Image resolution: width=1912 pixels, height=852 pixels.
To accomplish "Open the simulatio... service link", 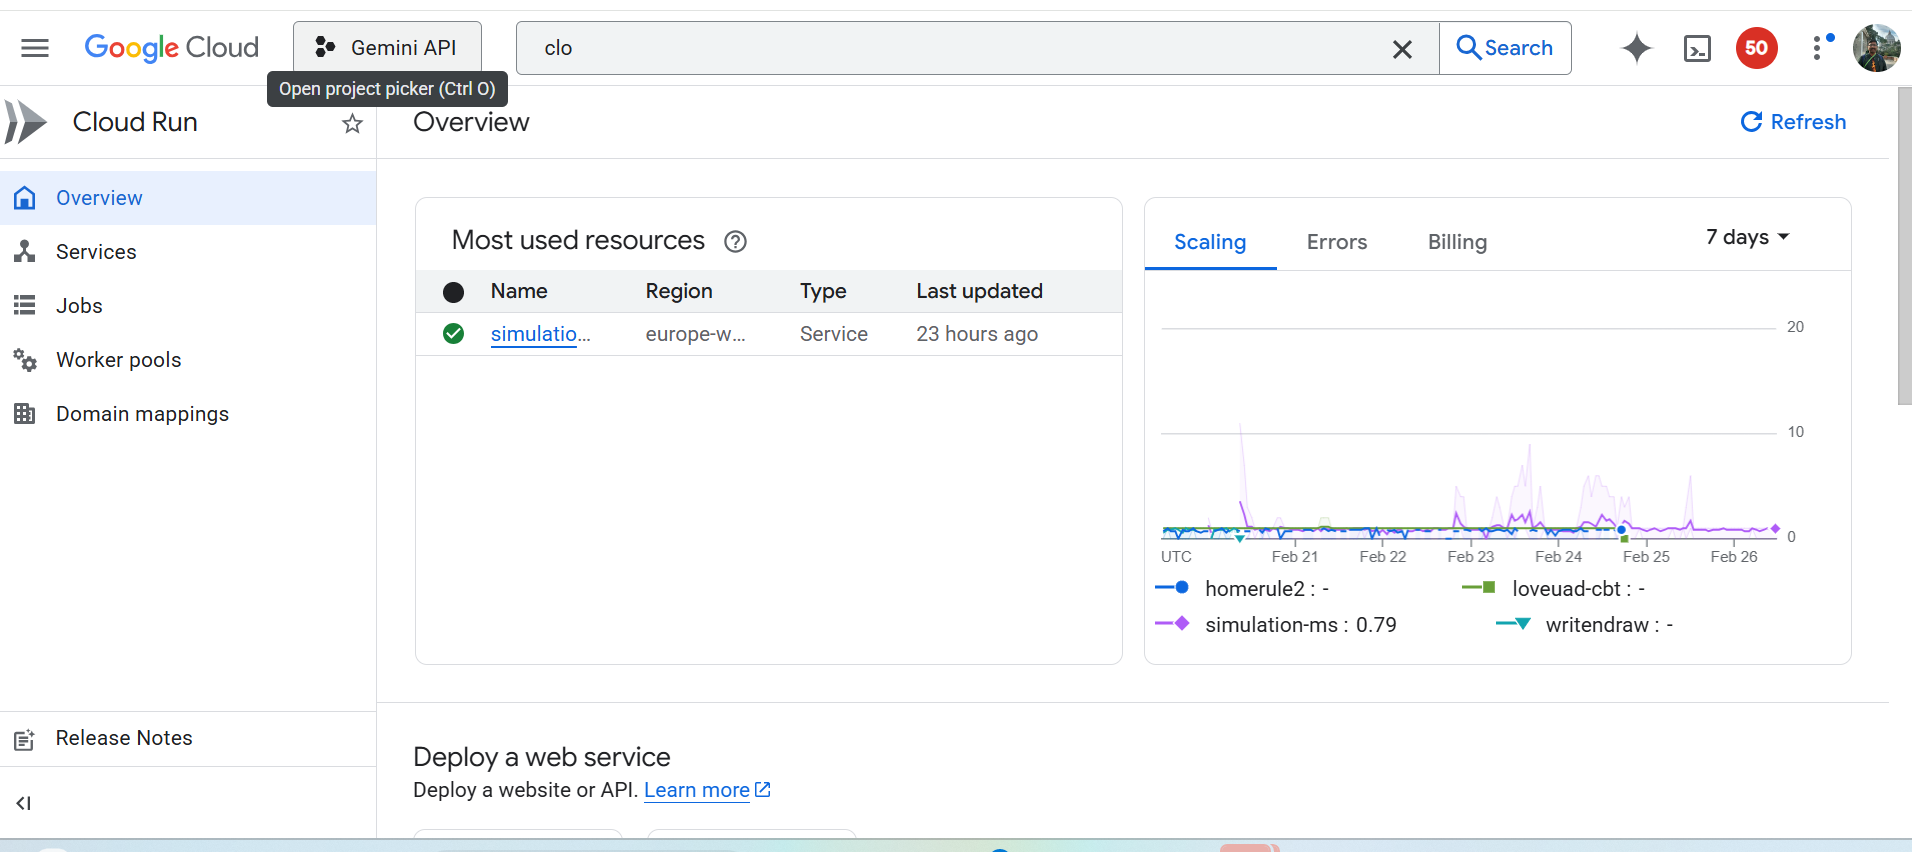I will [x=540, y=334].
